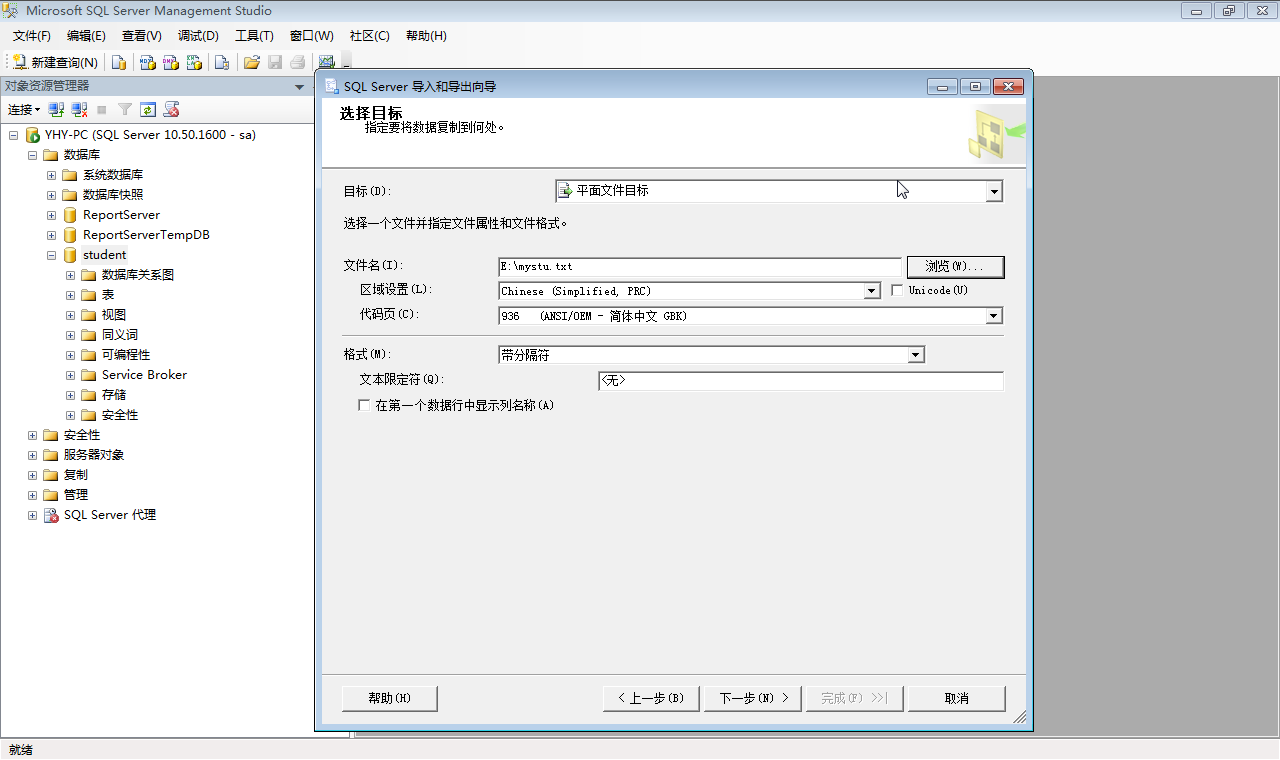Click the Refresh icon in Object Explorer
The height and width of the screenshot is (760, 1280).
pyautogui.click(x=148, y=110)
